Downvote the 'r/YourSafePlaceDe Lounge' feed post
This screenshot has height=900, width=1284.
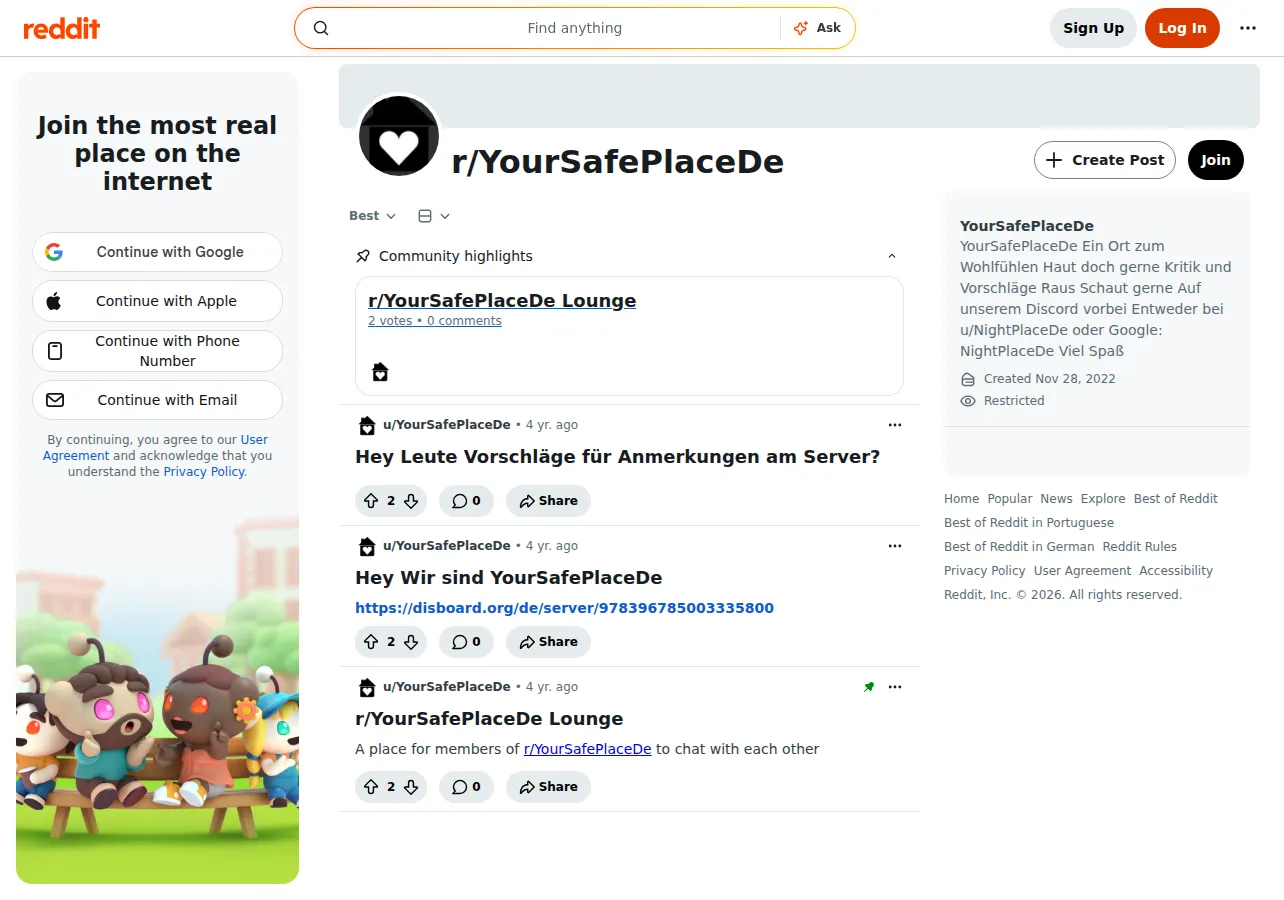tap(411, 787)
